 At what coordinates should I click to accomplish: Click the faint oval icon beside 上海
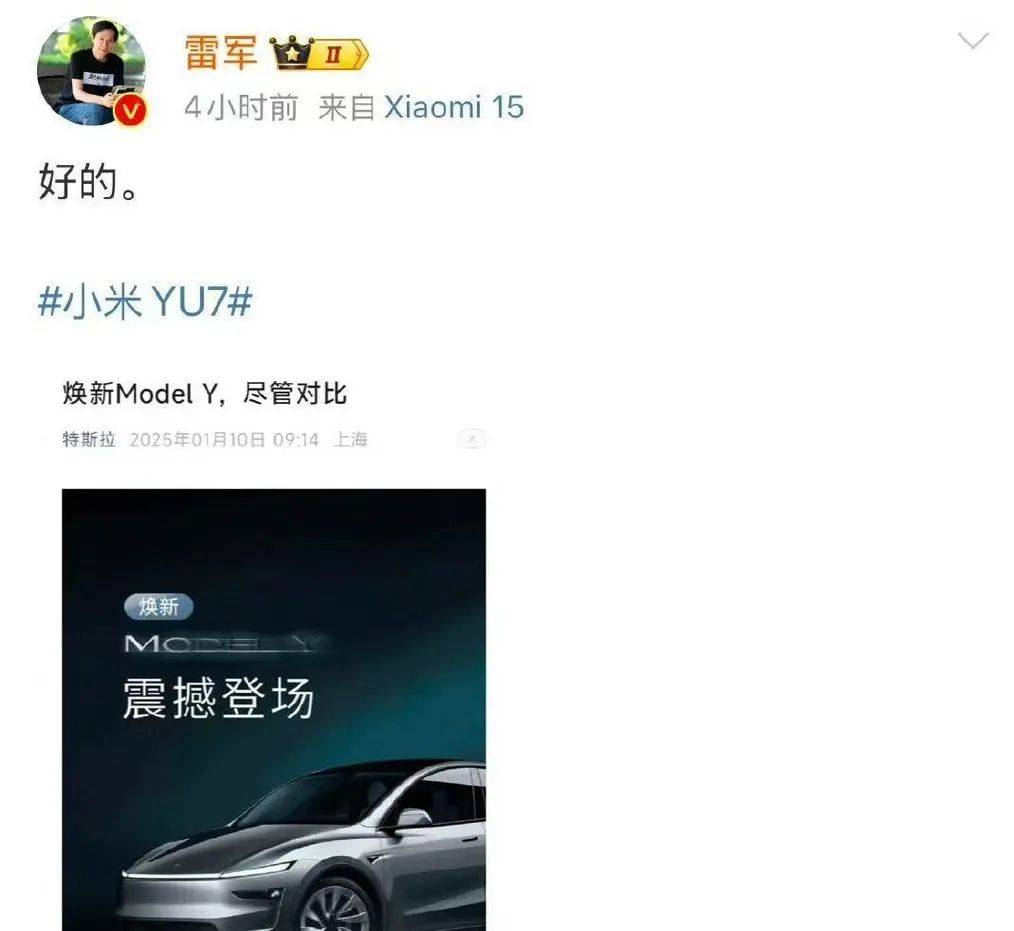tap(471, 439)
